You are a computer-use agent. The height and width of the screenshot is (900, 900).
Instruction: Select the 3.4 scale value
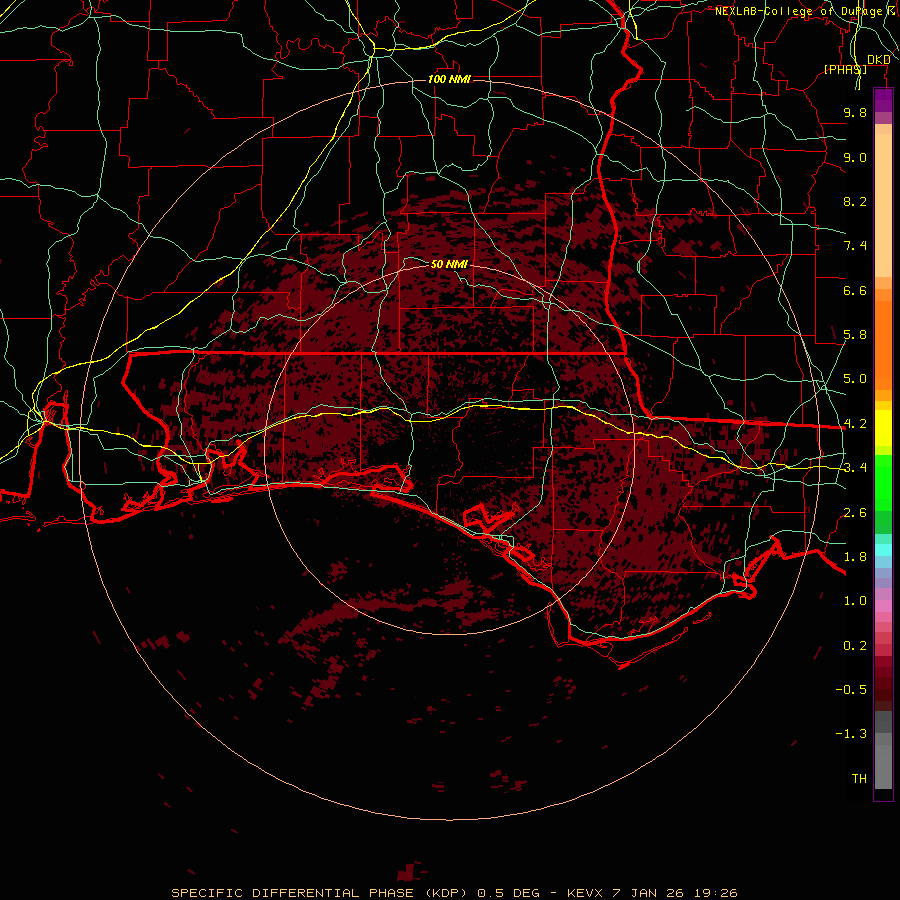coord(855,468)
